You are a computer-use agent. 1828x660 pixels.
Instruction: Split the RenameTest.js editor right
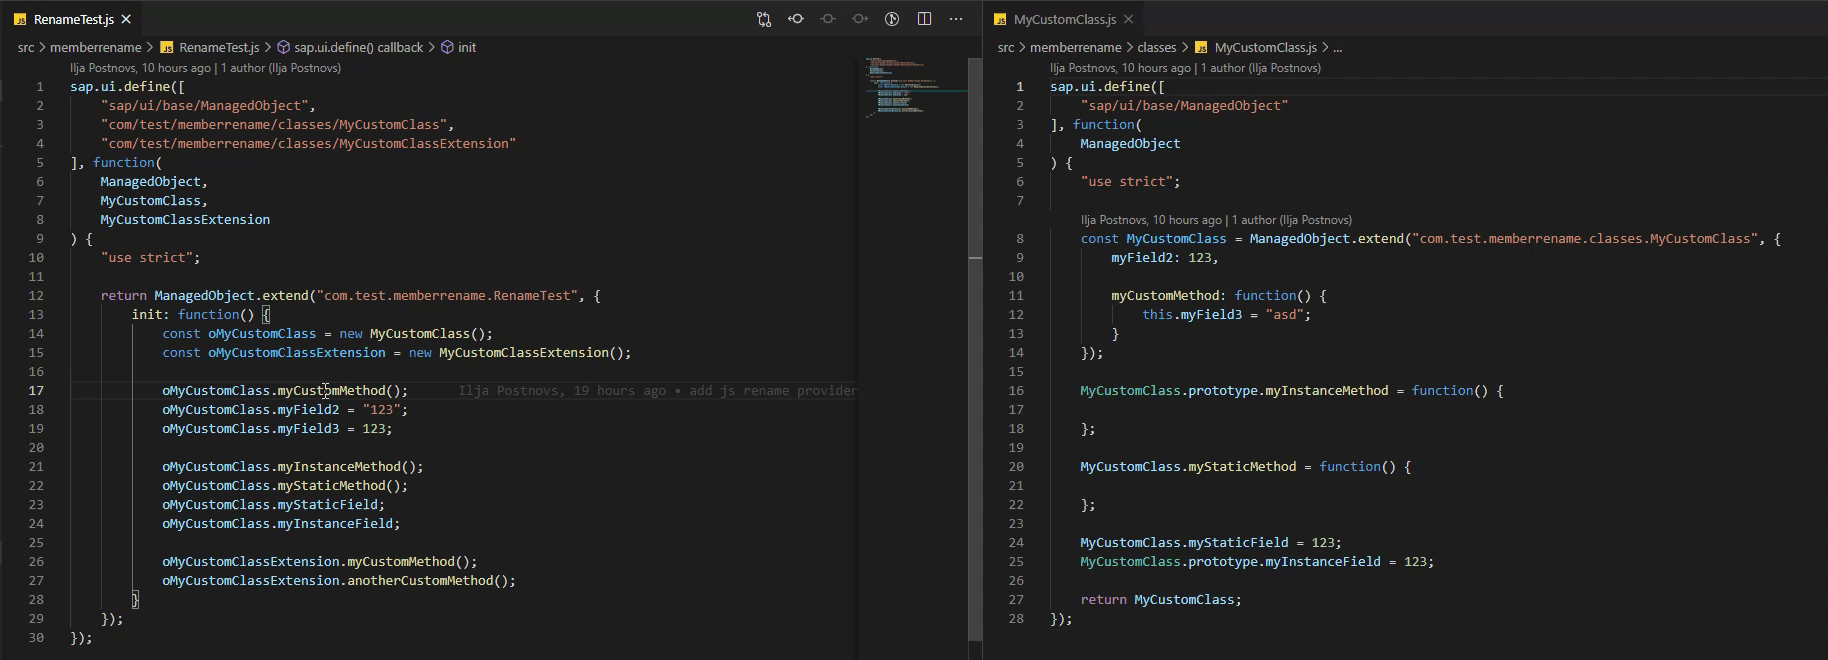[x=924, y=19]
